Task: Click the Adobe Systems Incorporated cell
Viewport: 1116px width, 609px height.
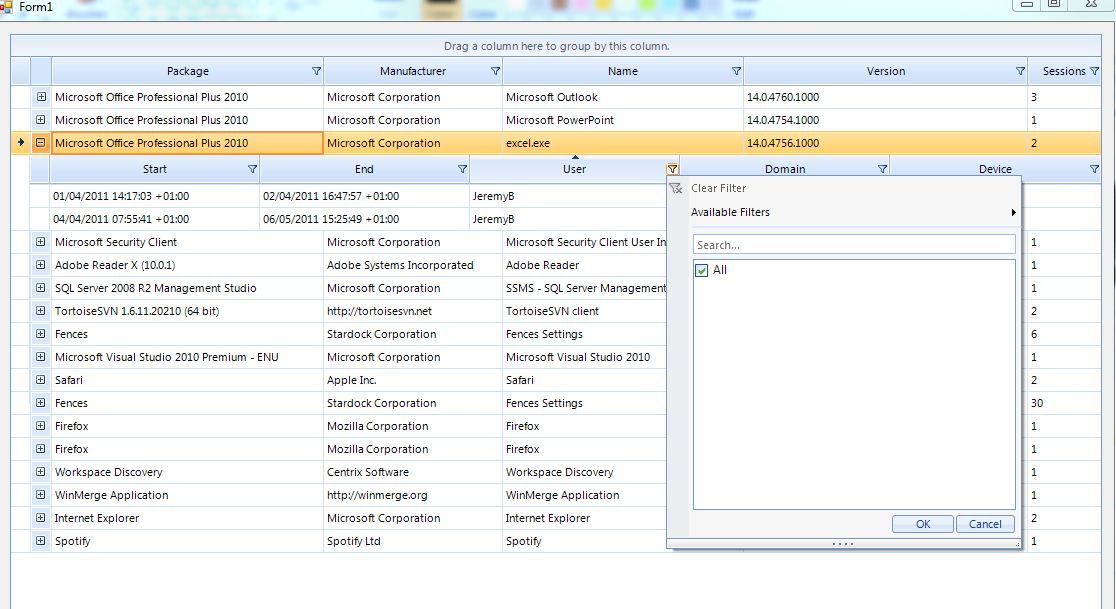Action: (413, 265)
